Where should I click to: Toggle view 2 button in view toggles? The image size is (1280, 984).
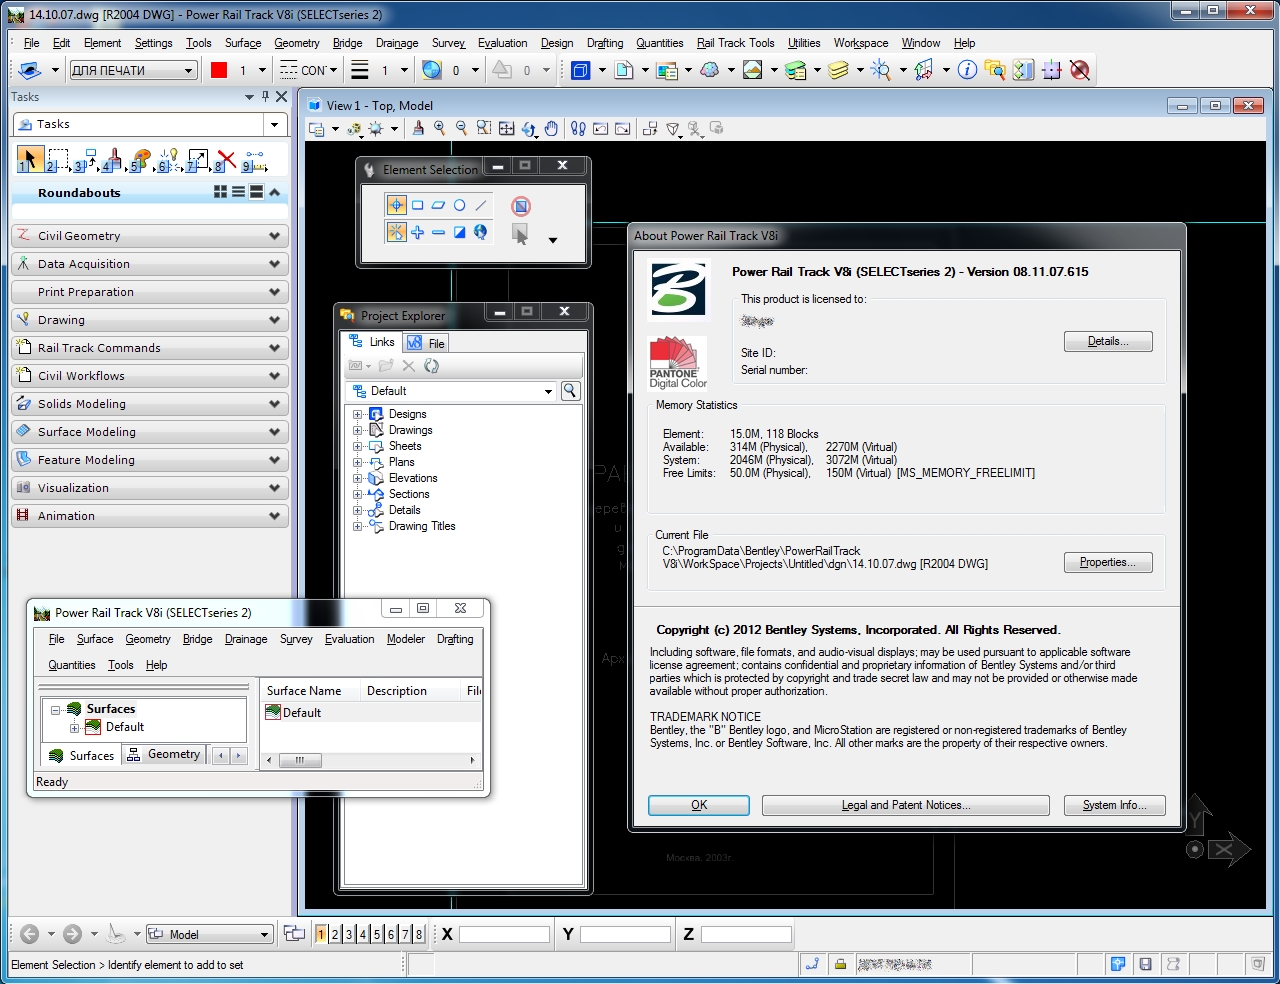click(x=335, y=934)
